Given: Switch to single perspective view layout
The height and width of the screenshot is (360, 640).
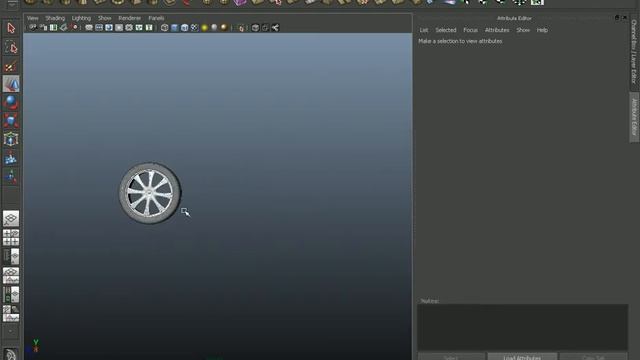Looking at the screenshot, I should click(11, 219).
